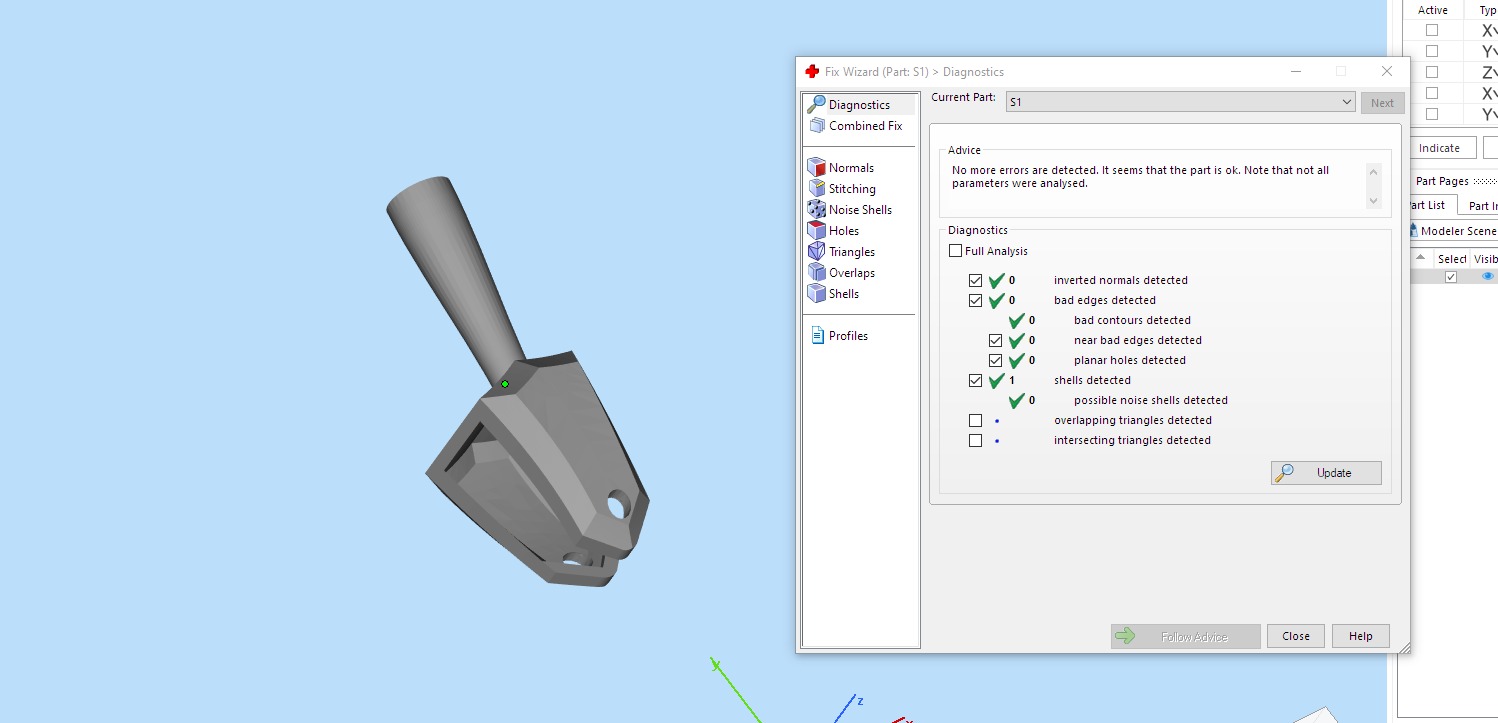1498x723 pixels.
Task: Click the green marker point on the model
Action: [505, 384]
